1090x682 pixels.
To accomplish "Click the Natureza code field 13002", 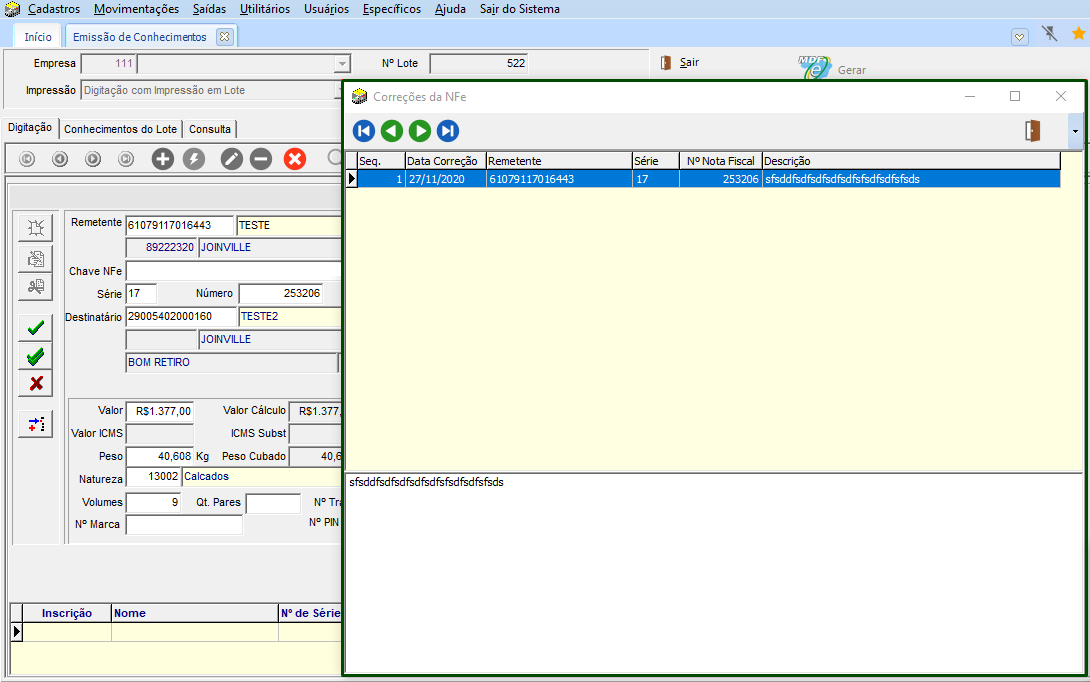I will (154, 476).
